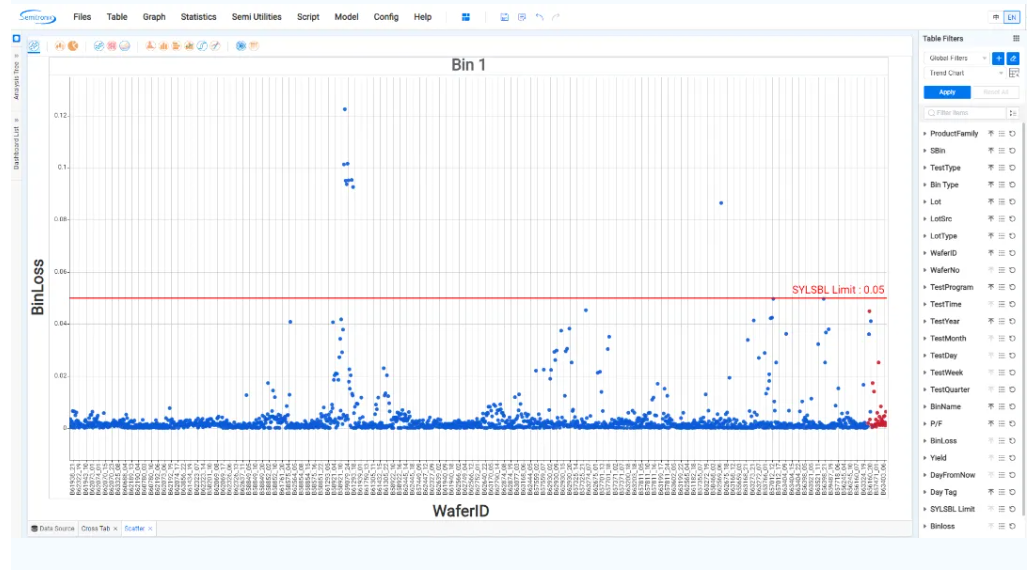
Task: Click the pin-to-top icon beside Lot
Action: pos(991,202)
